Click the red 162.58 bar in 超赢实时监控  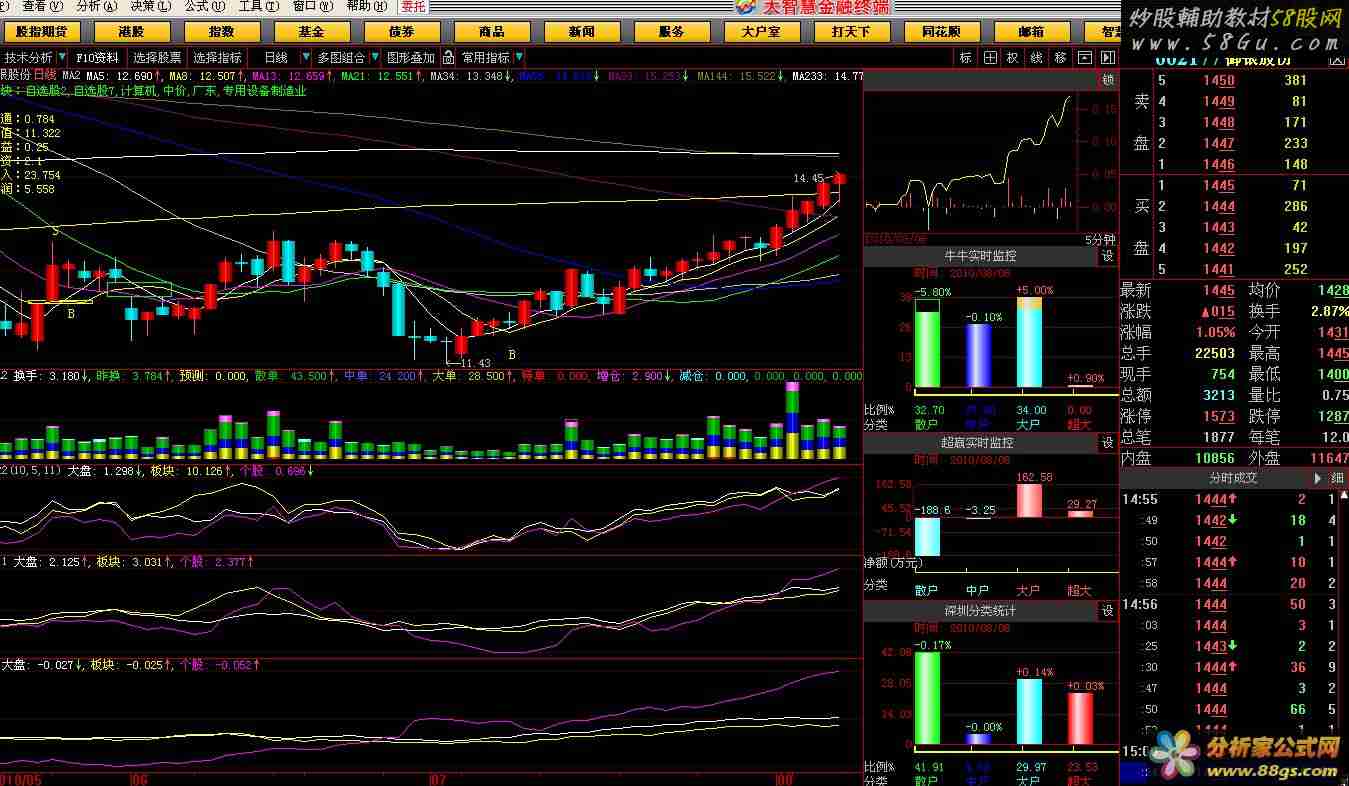tap(1029, 502)
